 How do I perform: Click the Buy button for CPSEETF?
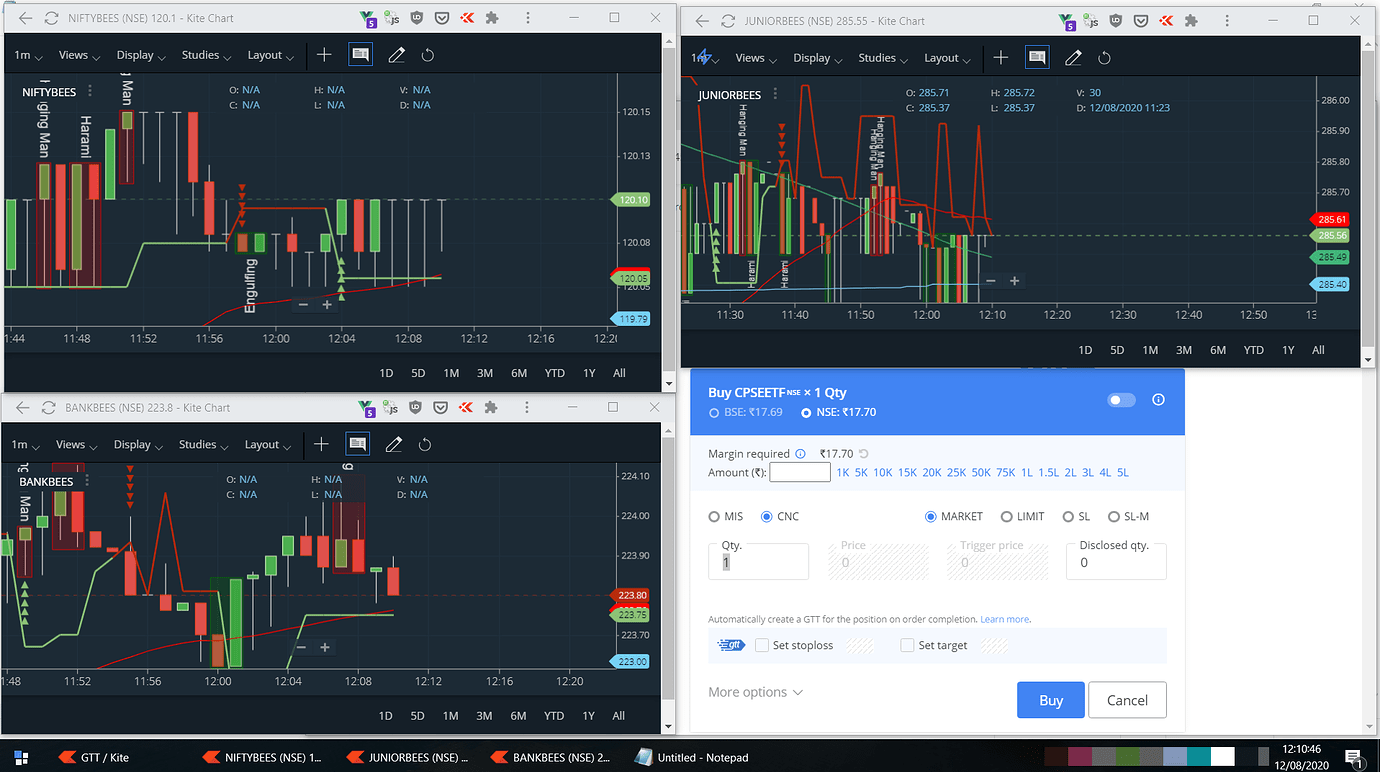(x=1050, y=699)
